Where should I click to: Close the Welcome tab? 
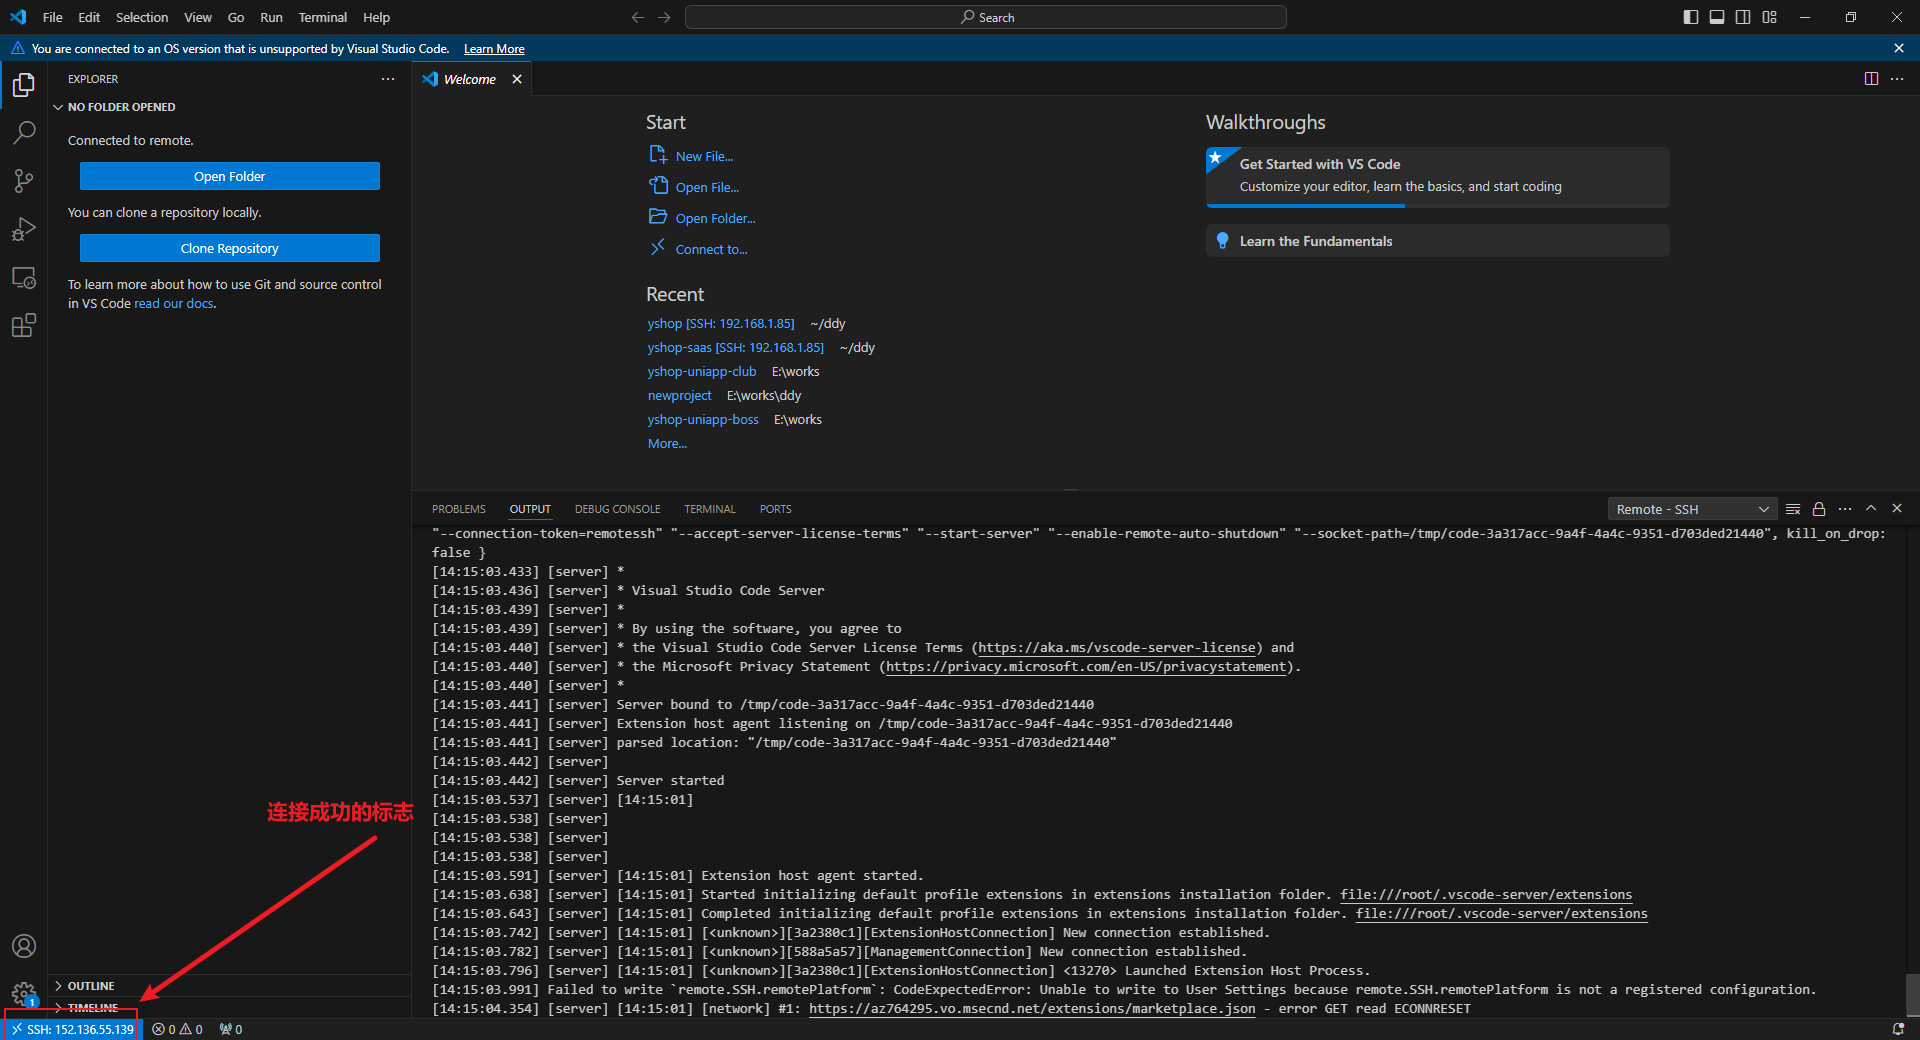click(x=517, y=79)
